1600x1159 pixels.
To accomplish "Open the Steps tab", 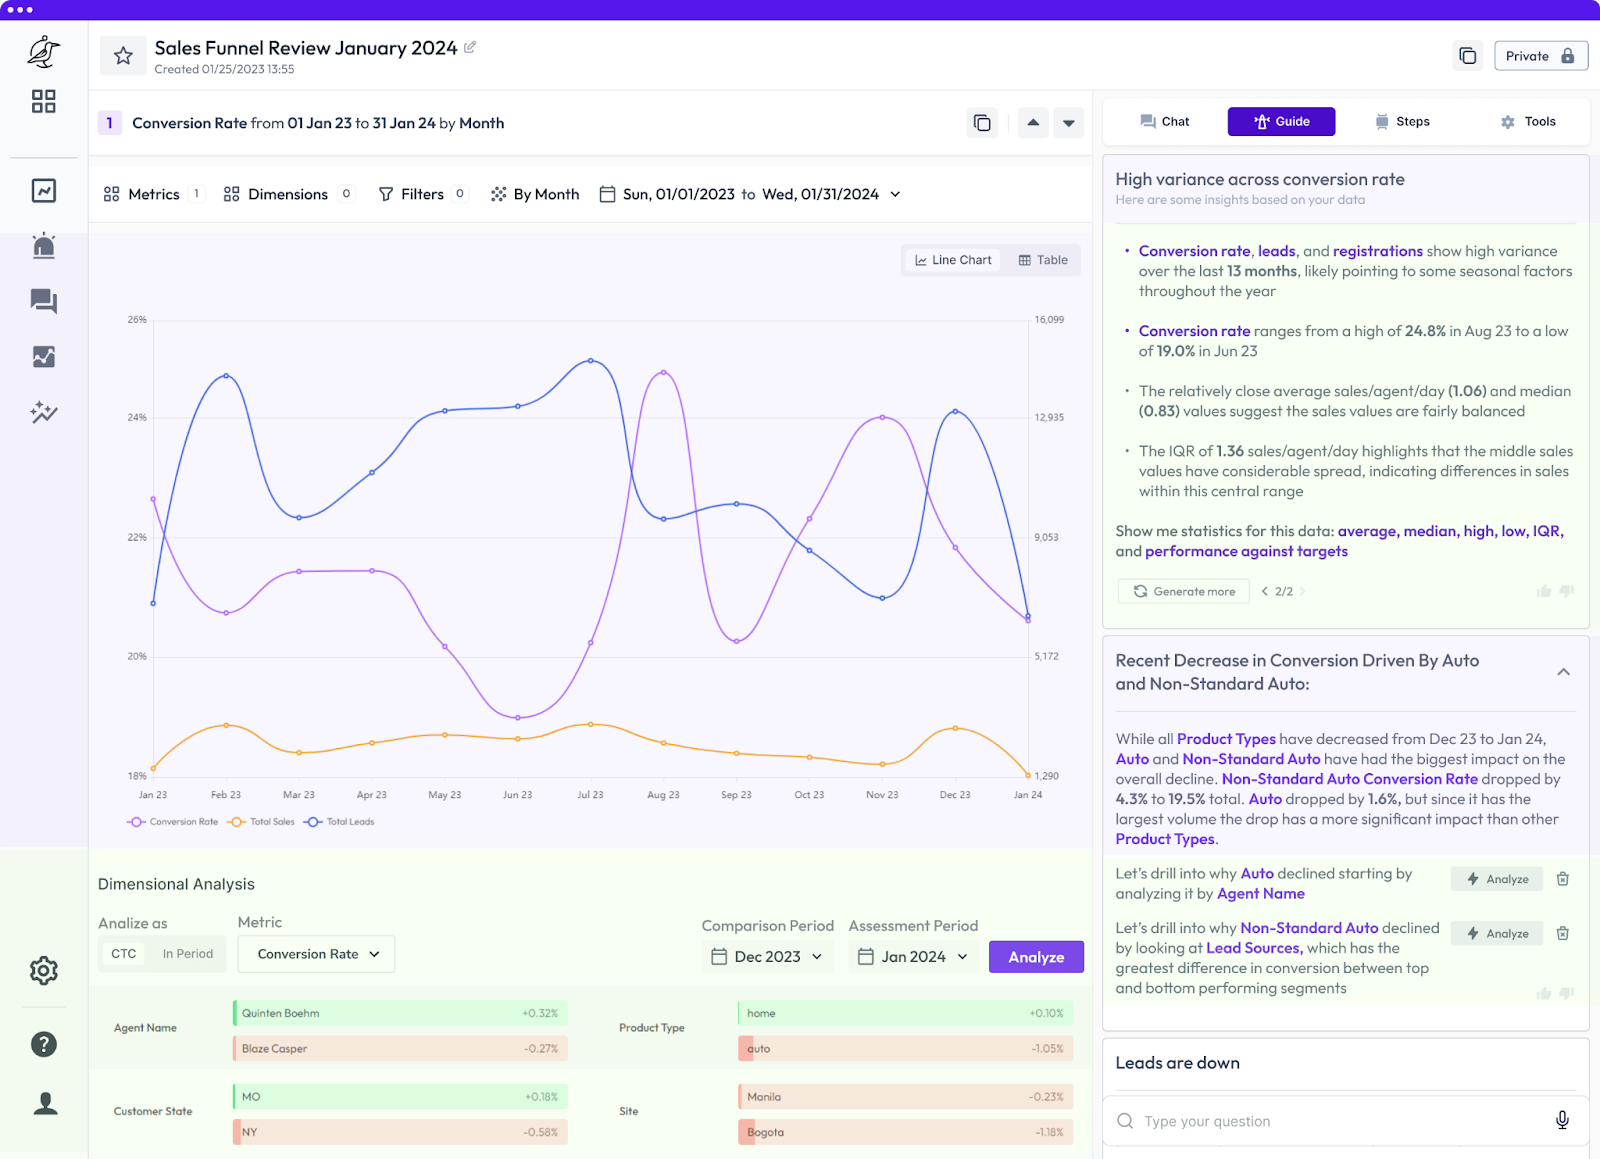I will point(1402,122).
